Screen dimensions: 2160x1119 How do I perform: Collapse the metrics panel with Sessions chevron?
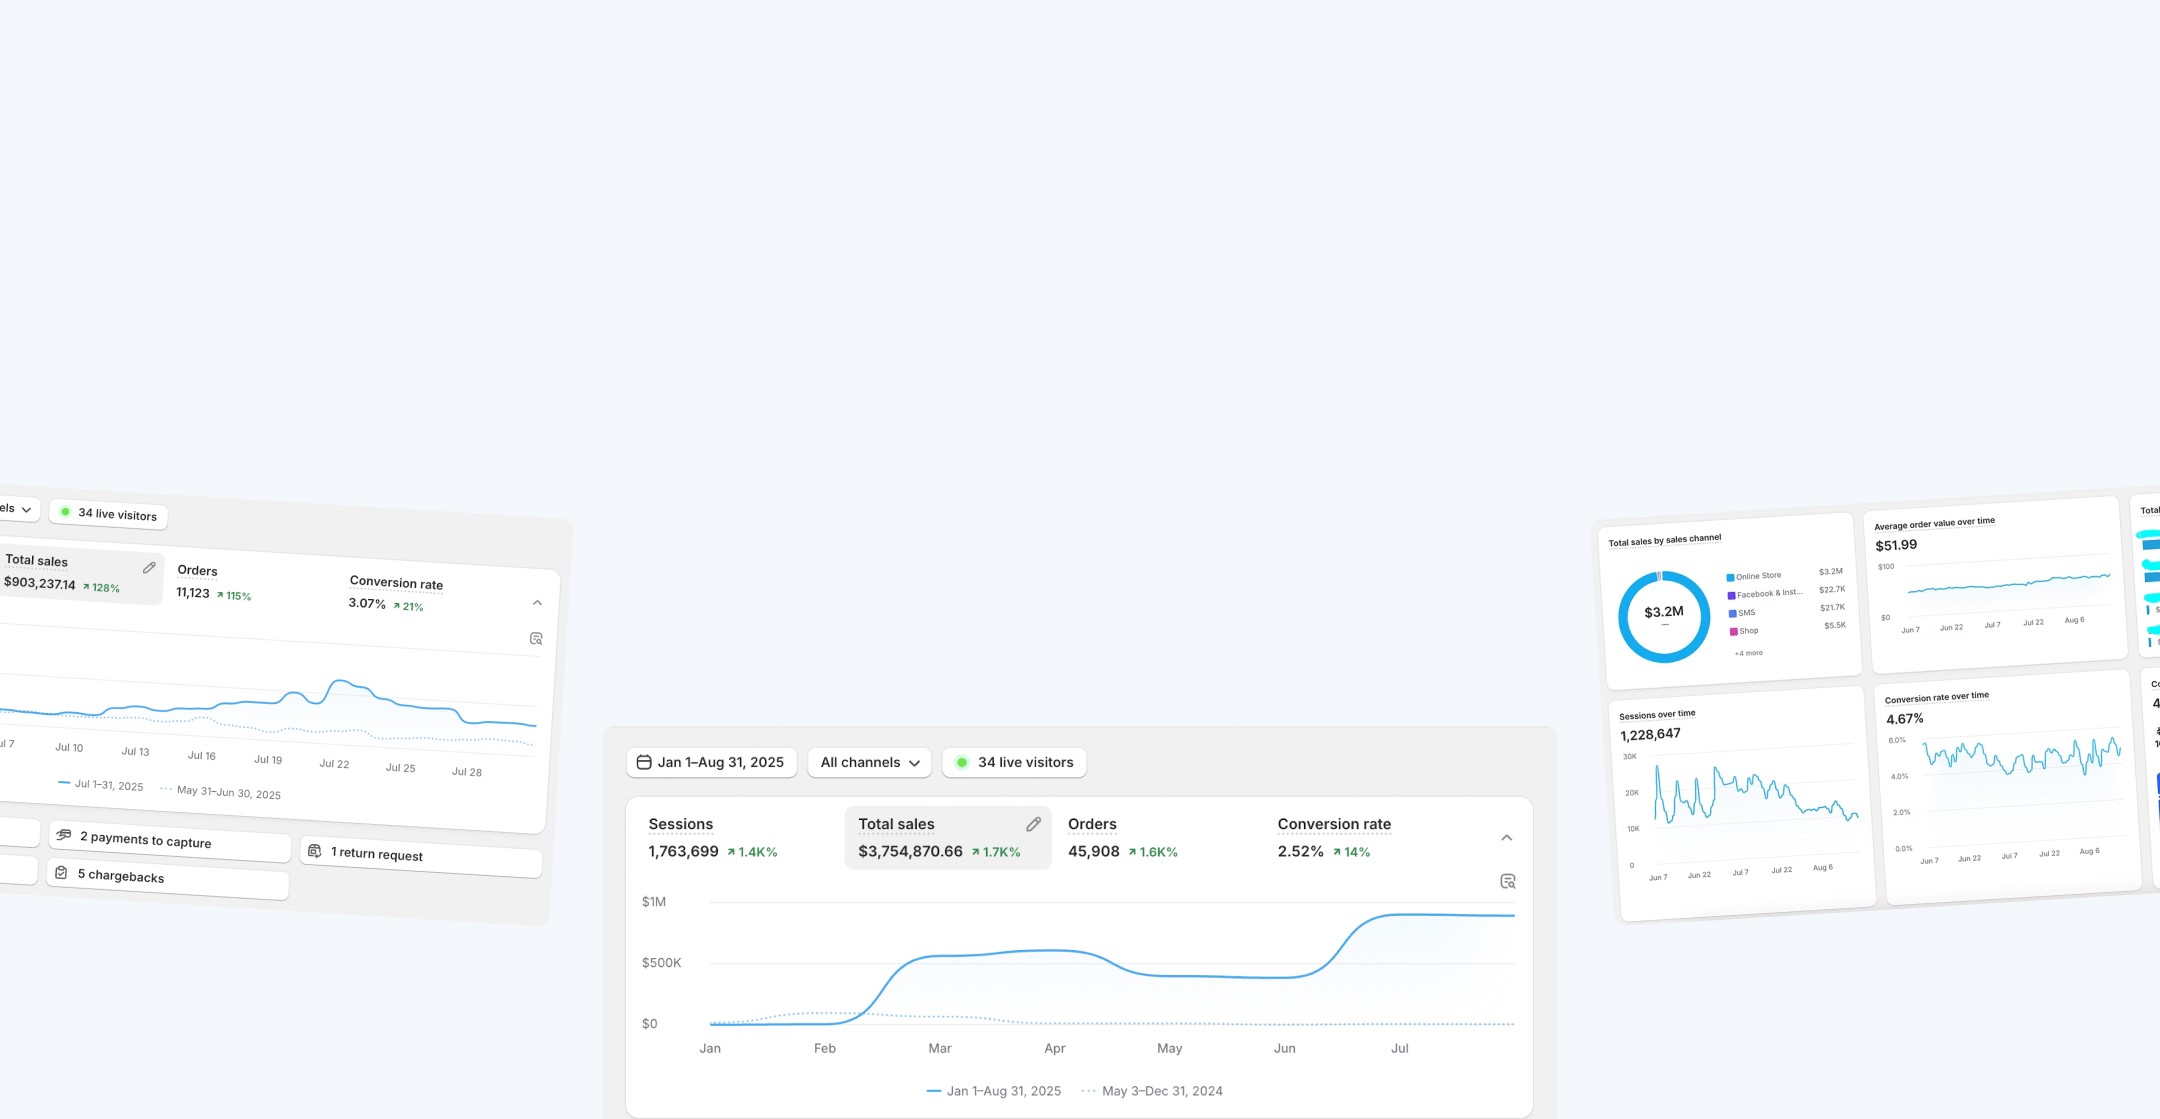pos(1506,838)
